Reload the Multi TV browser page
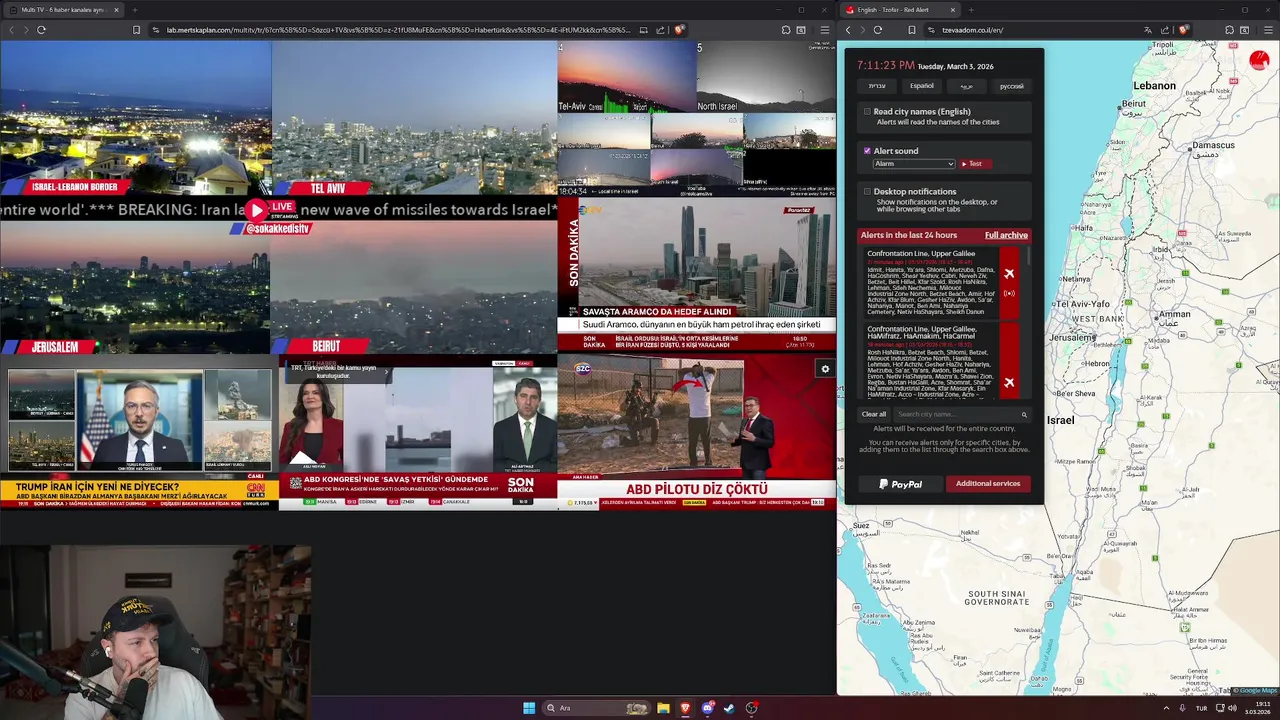This screenshot has height=720, width=1280. point(41,30)
